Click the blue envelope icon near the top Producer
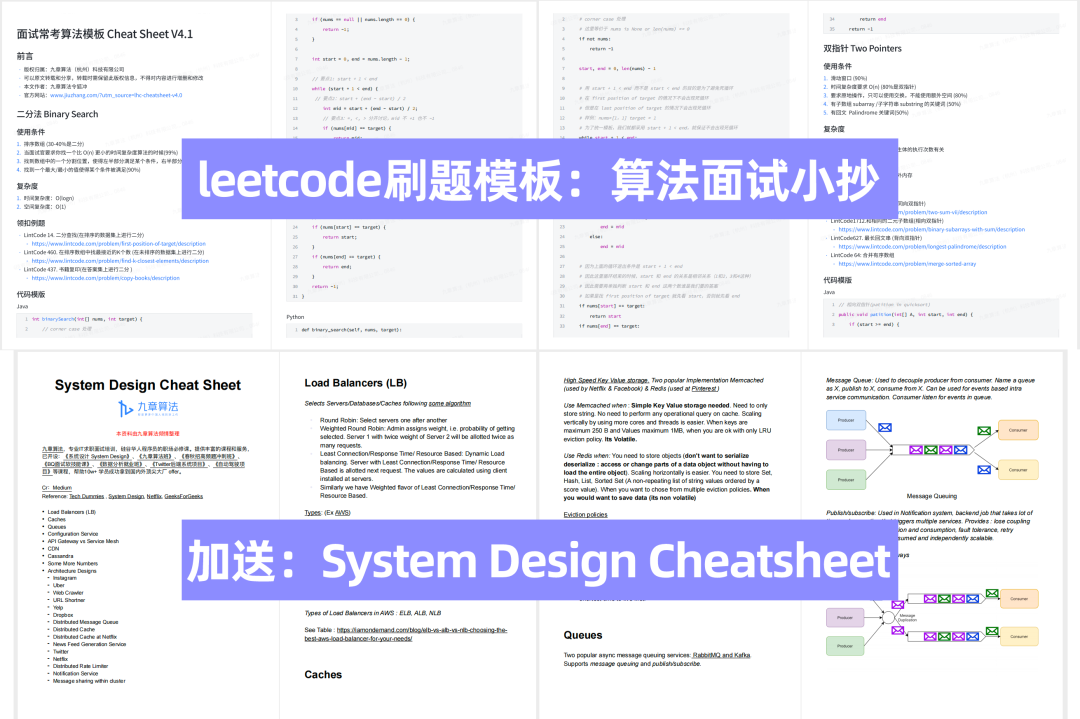Screen dimensions: 1080x719 (885, 428)
